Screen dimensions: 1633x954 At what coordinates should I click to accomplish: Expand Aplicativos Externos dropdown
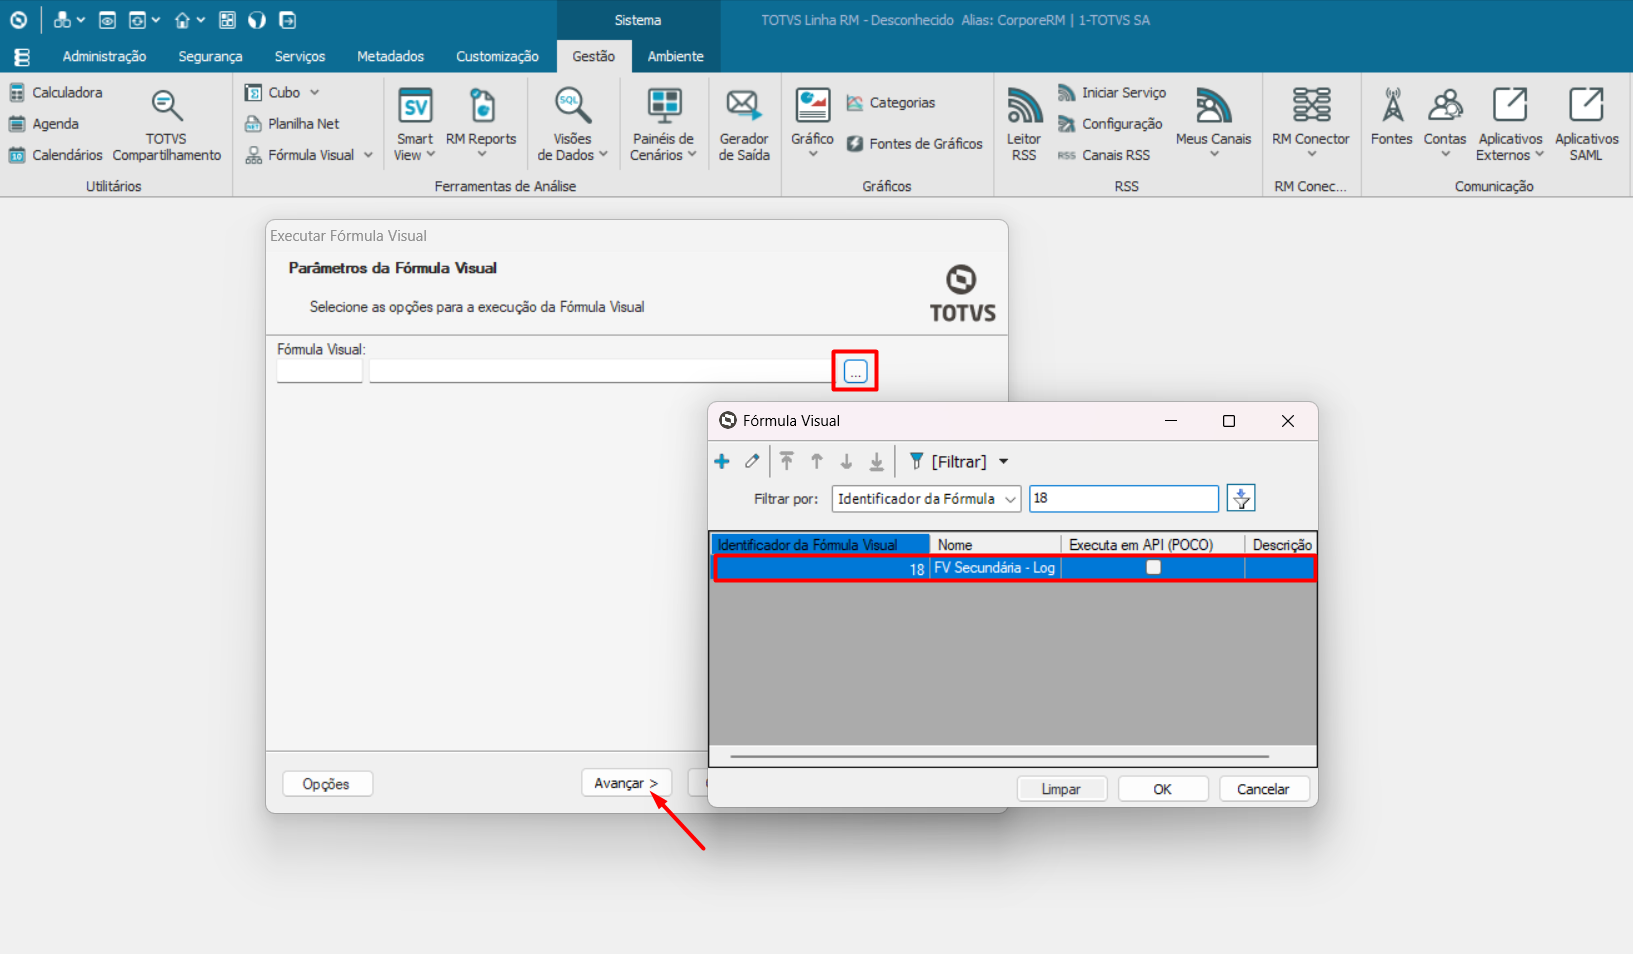pyautogui.click(x=1540, y=155)
